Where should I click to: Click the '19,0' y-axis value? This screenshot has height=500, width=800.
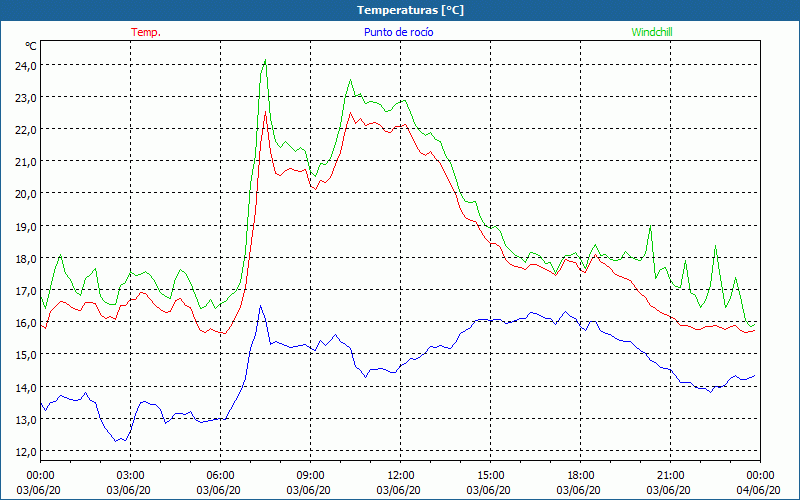pos(26,227)
